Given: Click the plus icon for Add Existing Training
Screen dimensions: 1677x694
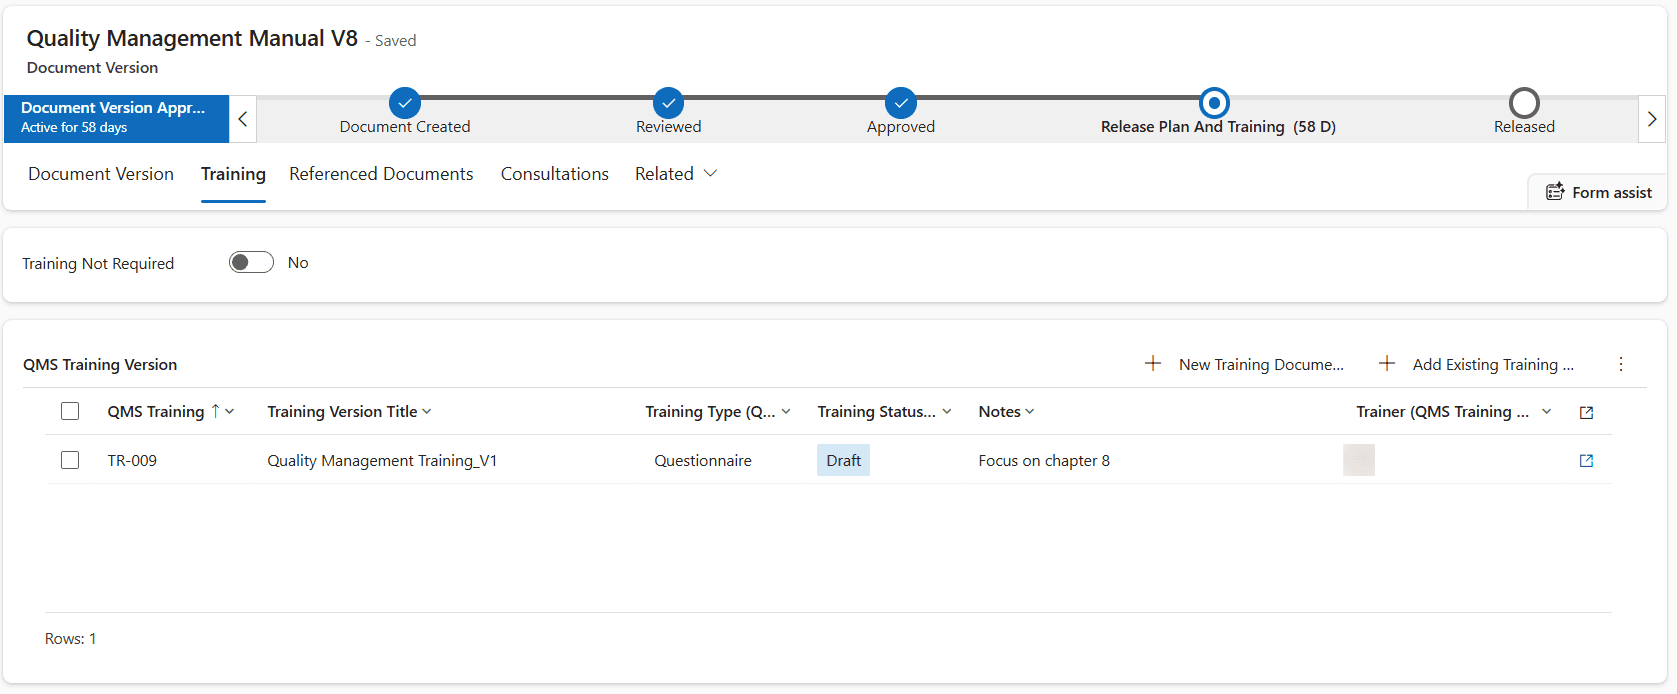Looking at the screenshot, I should (x=1387, y=364).
